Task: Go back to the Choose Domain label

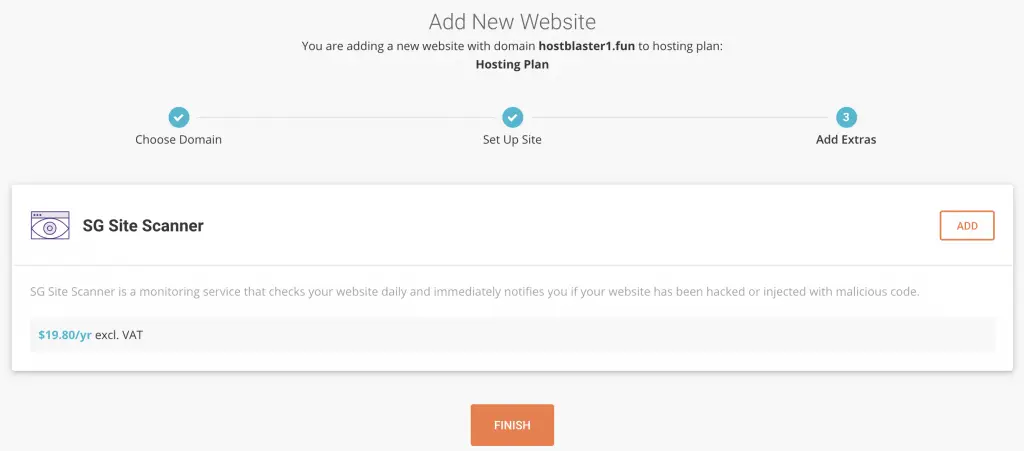Action: coord(178,140)
